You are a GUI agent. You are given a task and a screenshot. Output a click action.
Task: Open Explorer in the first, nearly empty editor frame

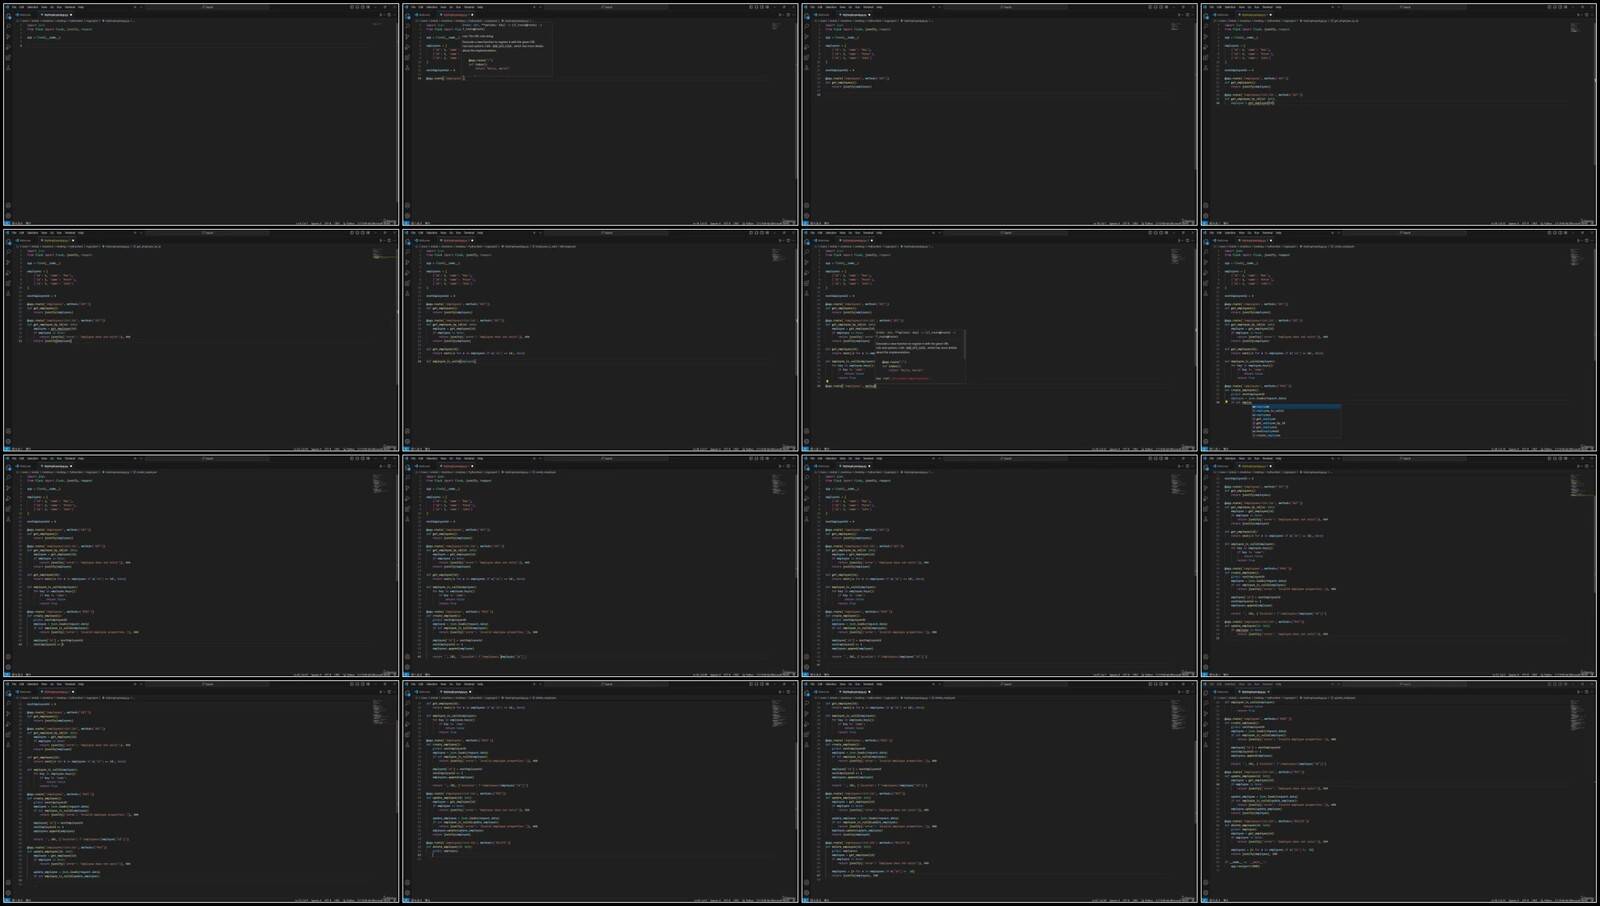[x=8, y=16]
